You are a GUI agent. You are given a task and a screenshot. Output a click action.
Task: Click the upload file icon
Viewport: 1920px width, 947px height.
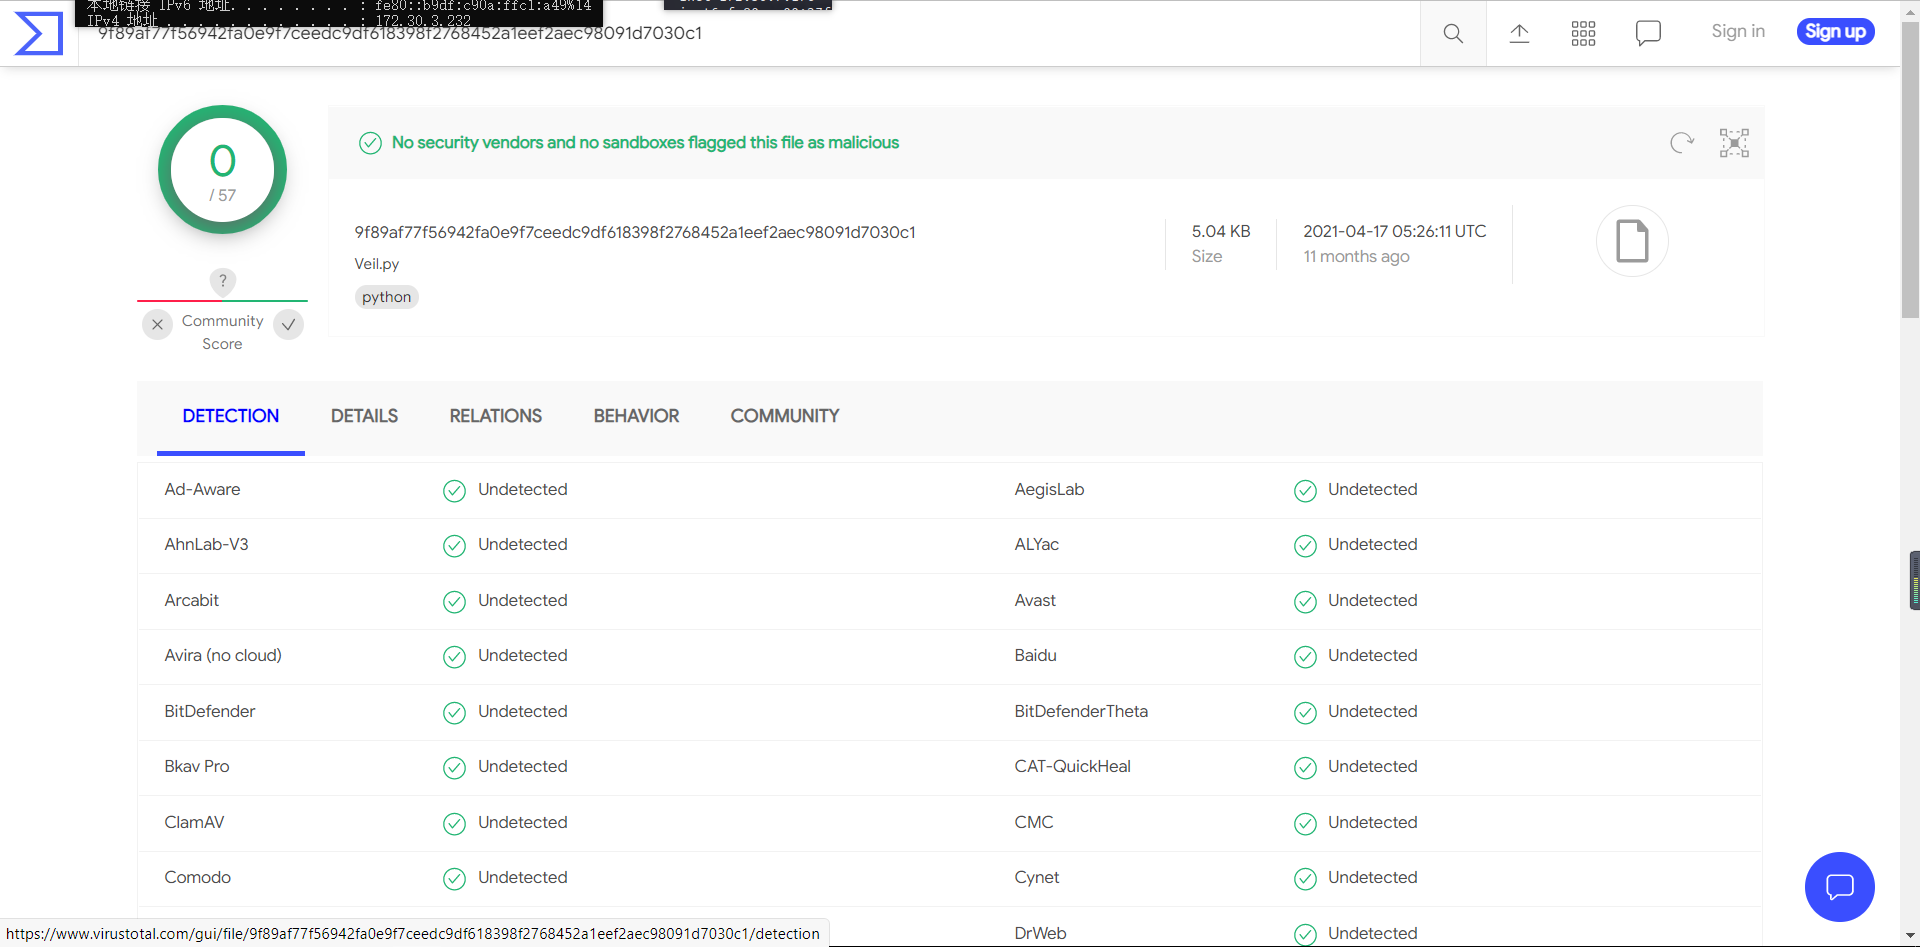(1519, 33)
